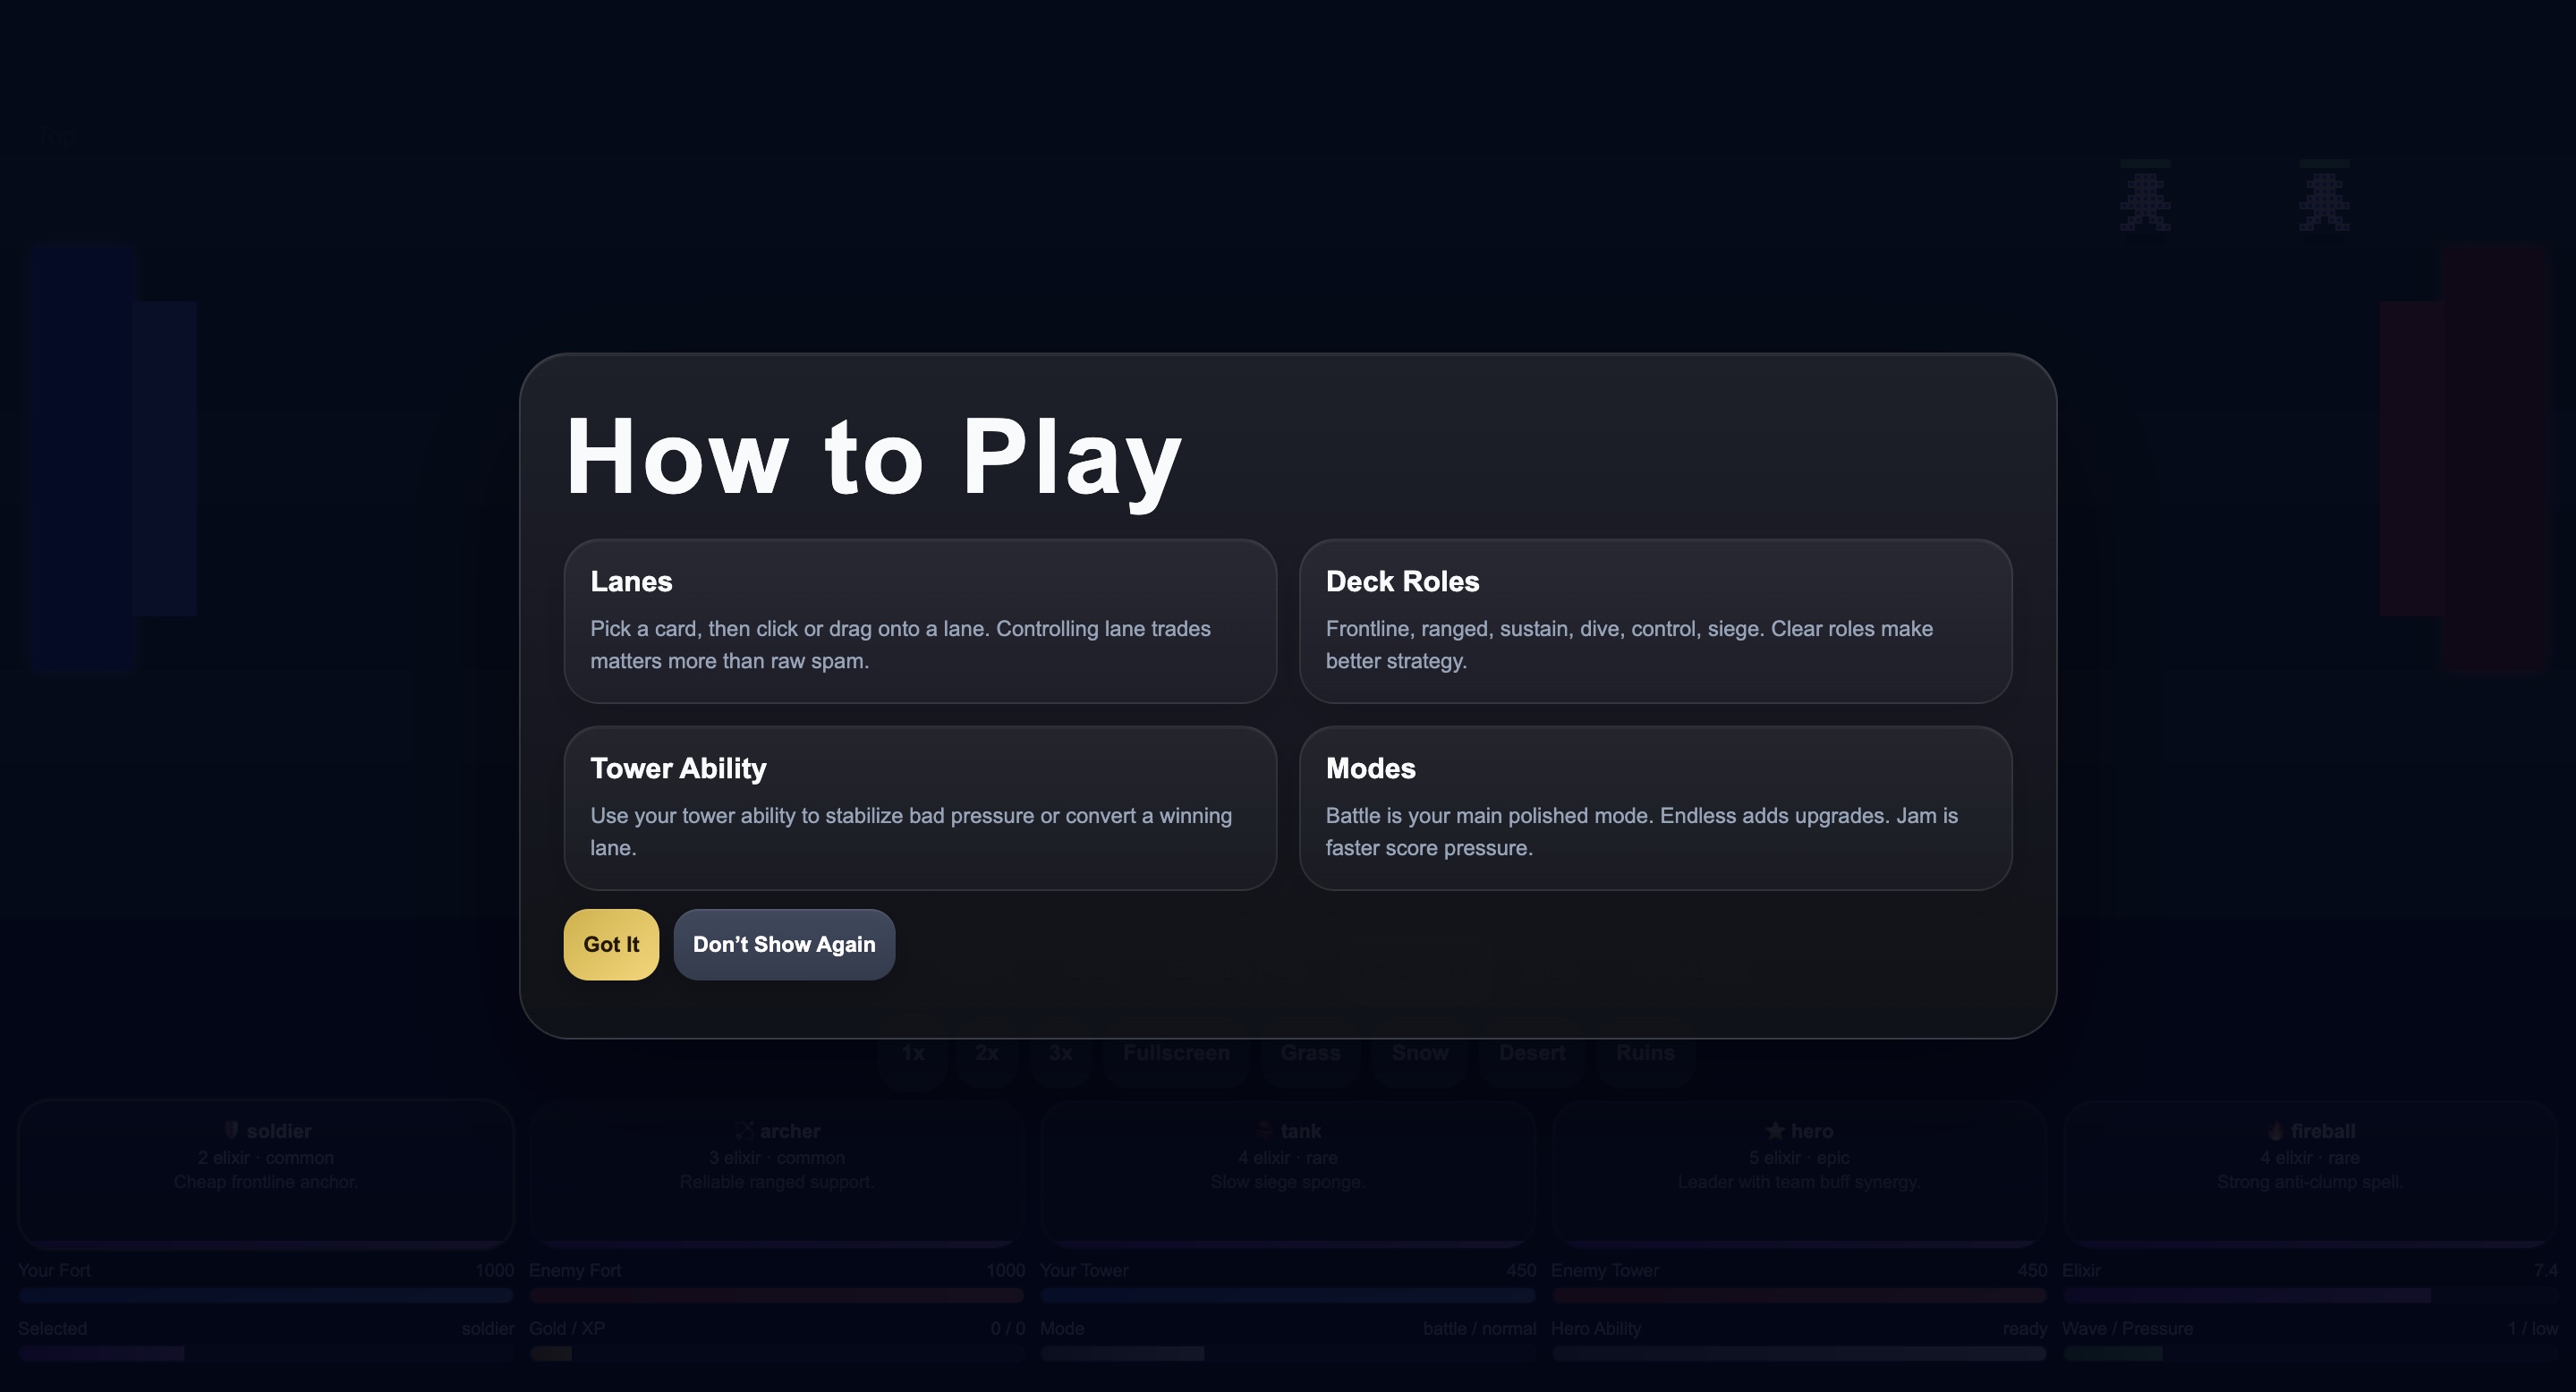Screen dimensions: 2576x1392
Task: Click the tank card icon
Action: [x=1264, y=1130]
